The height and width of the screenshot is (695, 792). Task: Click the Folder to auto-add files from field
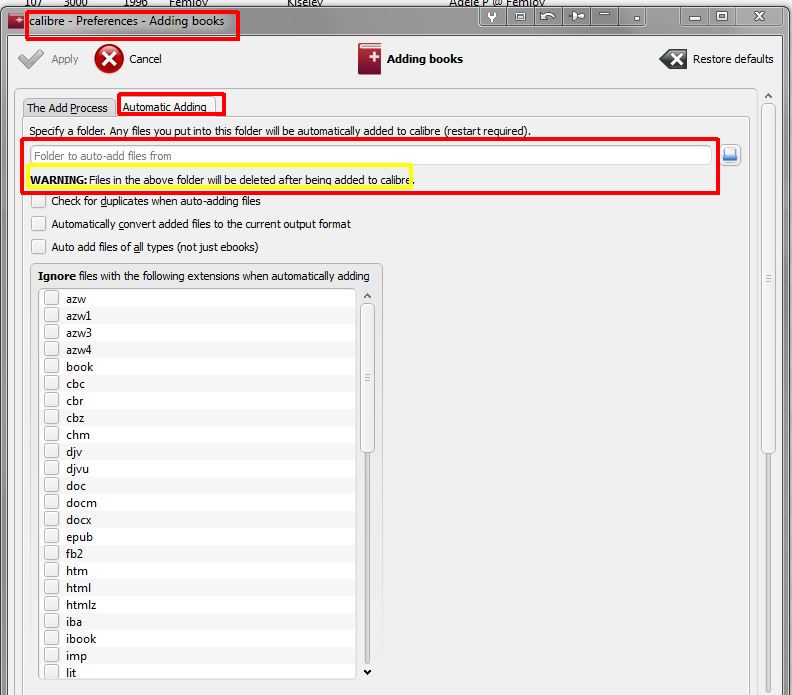371,156
